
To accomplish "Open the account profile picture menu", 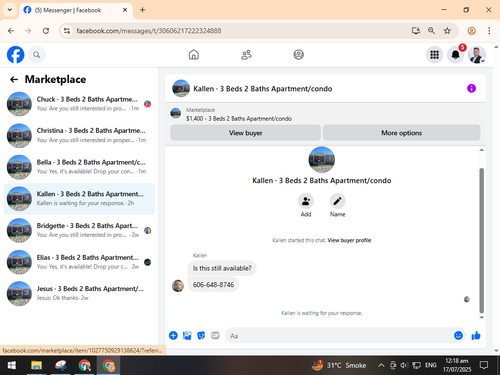I will 477,55.
